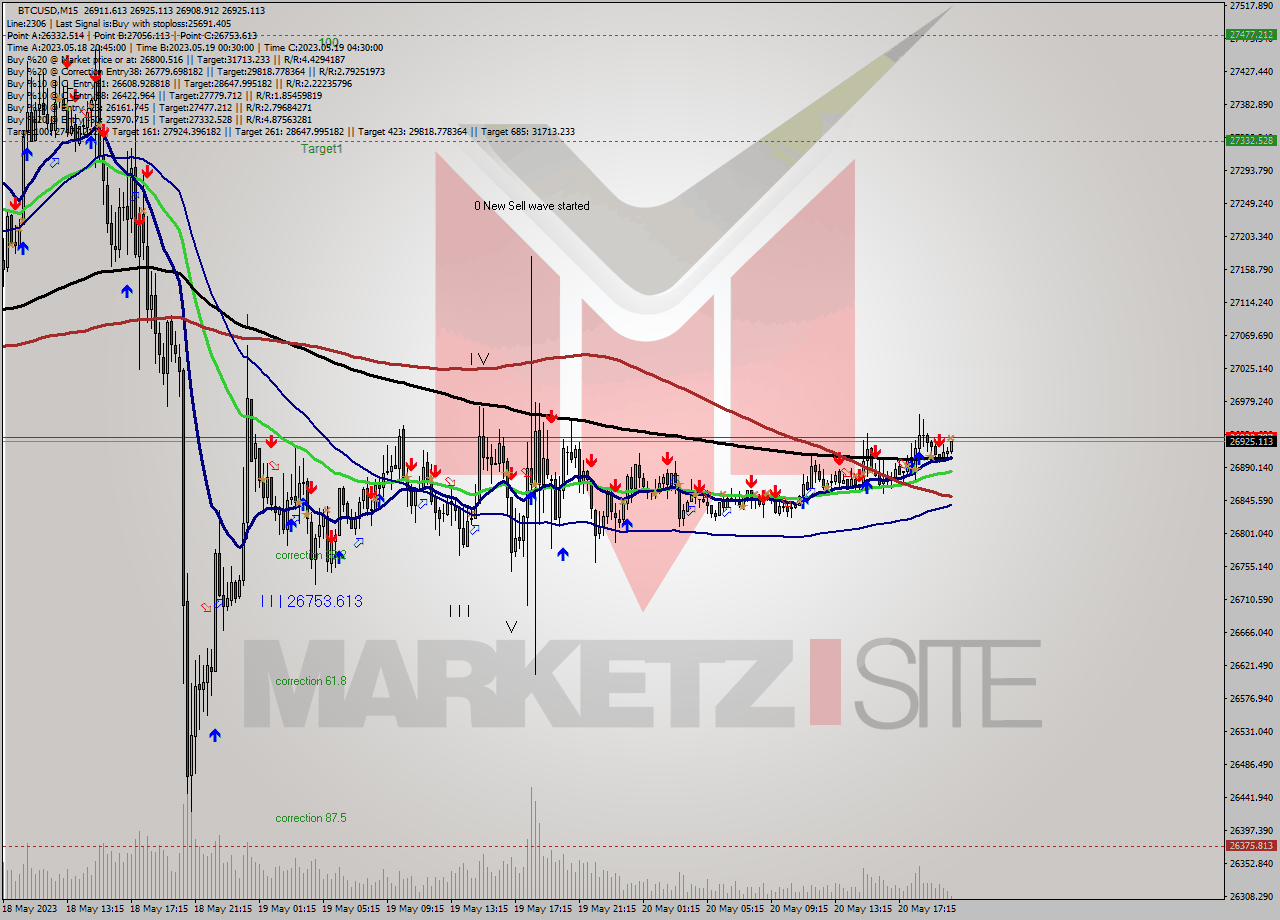The width and height of the screenshot is (1280, 920).
Task: Click the 26308.290 price axis label
Action: click(x=1251, y=897)
